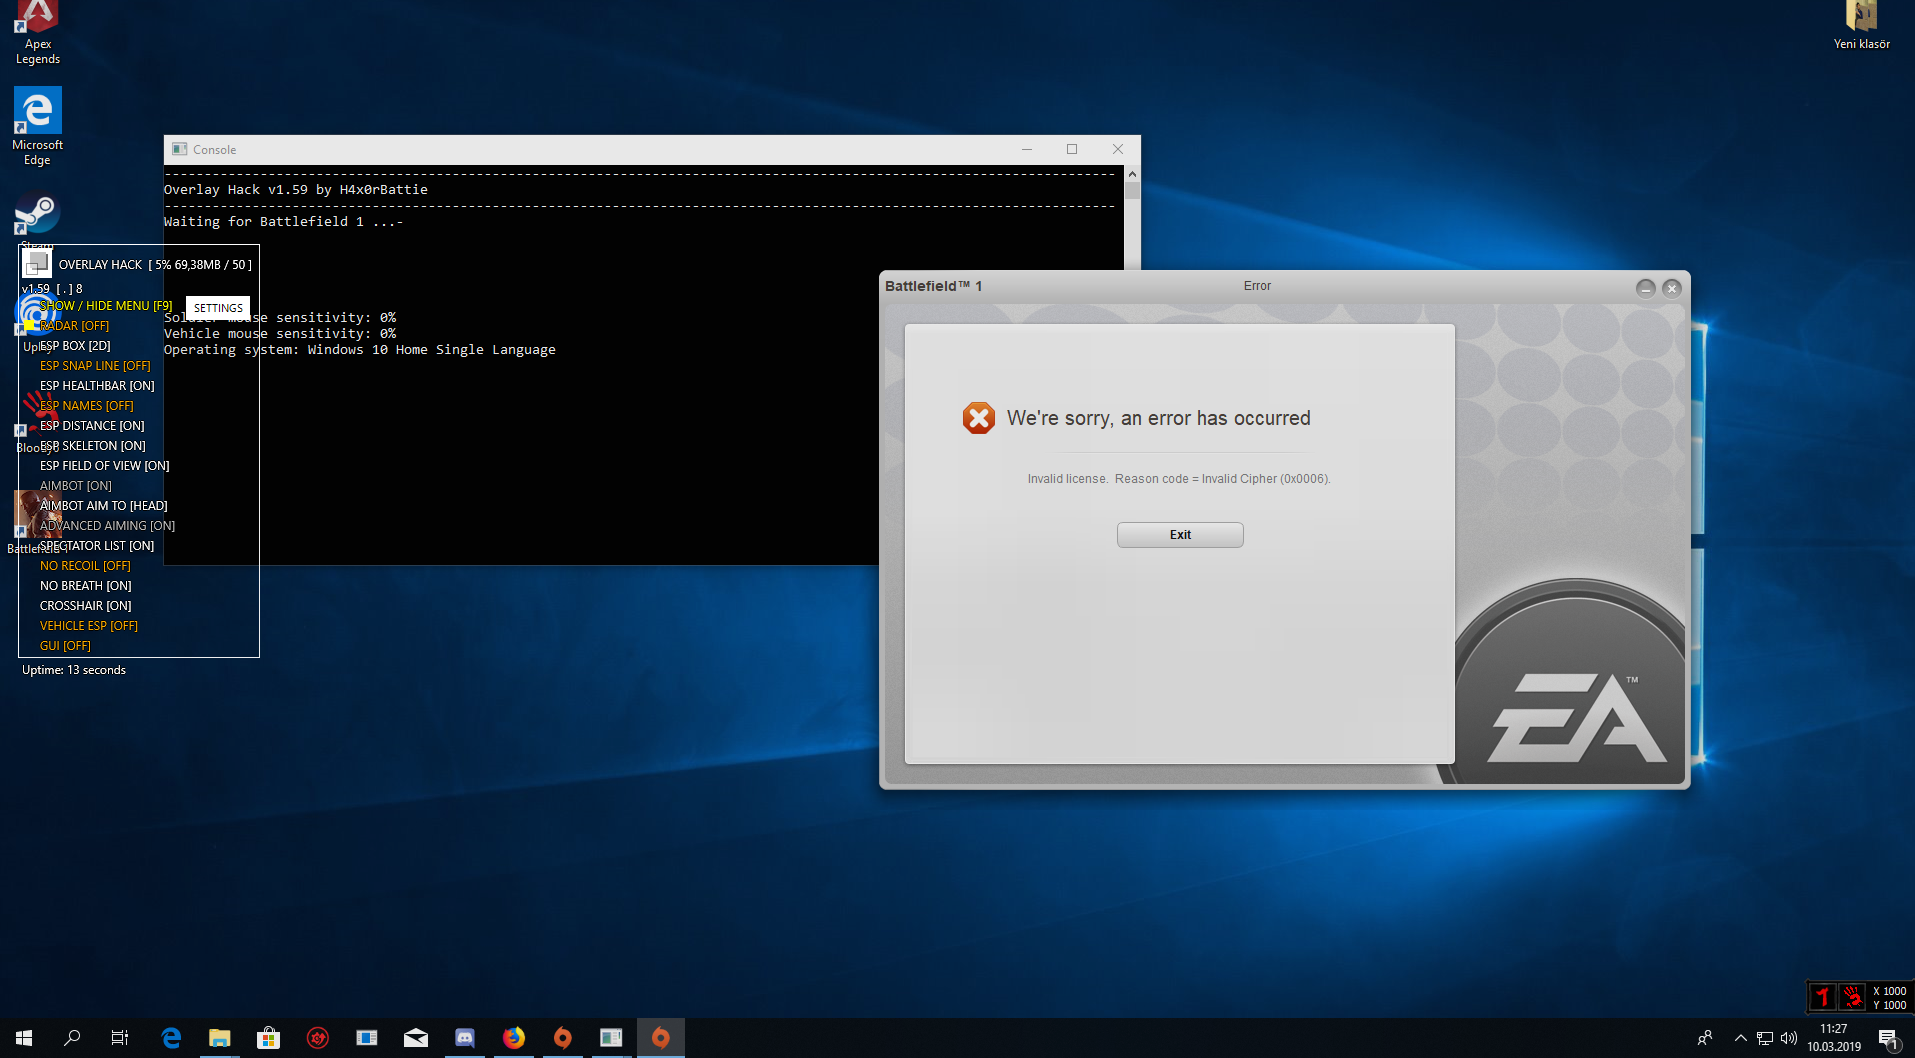The image size is (1915, 1058).
Task: Click the 'Uptime: 13 seconds' text
Action: click(x=74, y=670)
